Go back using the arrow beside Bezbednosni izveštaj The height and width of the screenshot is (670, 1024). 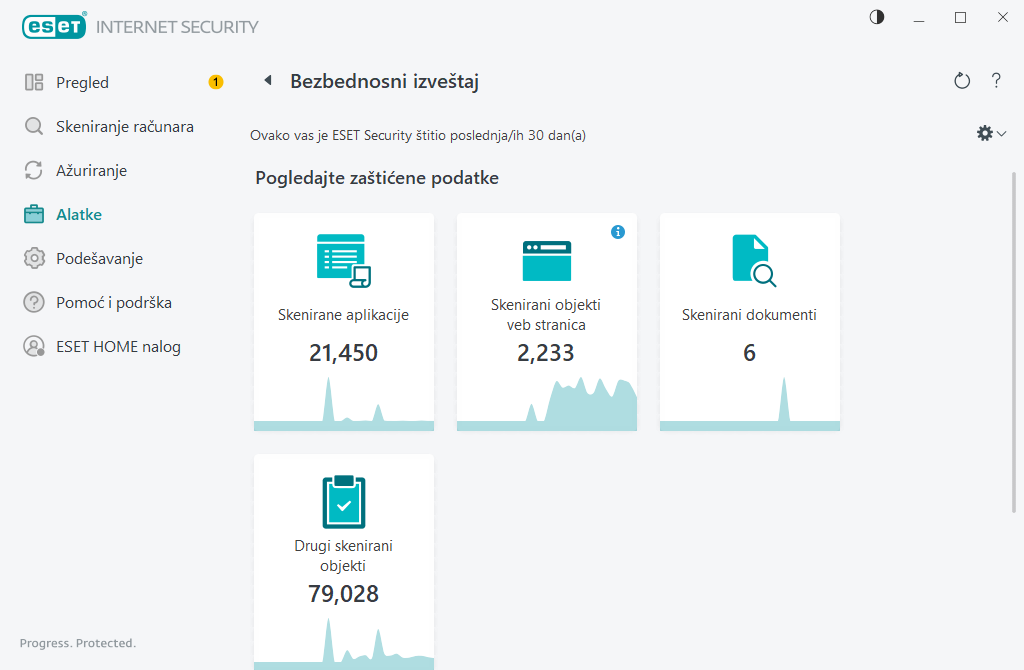[268, 80]
